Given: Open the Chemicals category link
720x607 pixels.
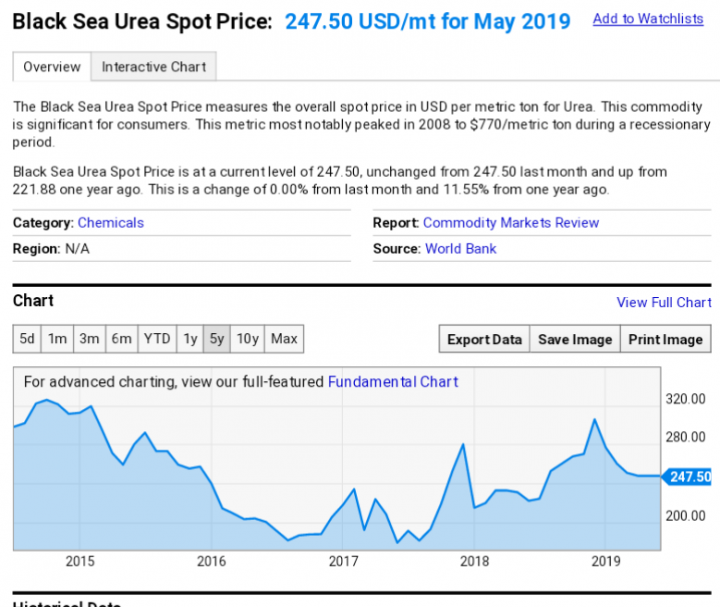Looking at the screenshot, I should 111,222.
